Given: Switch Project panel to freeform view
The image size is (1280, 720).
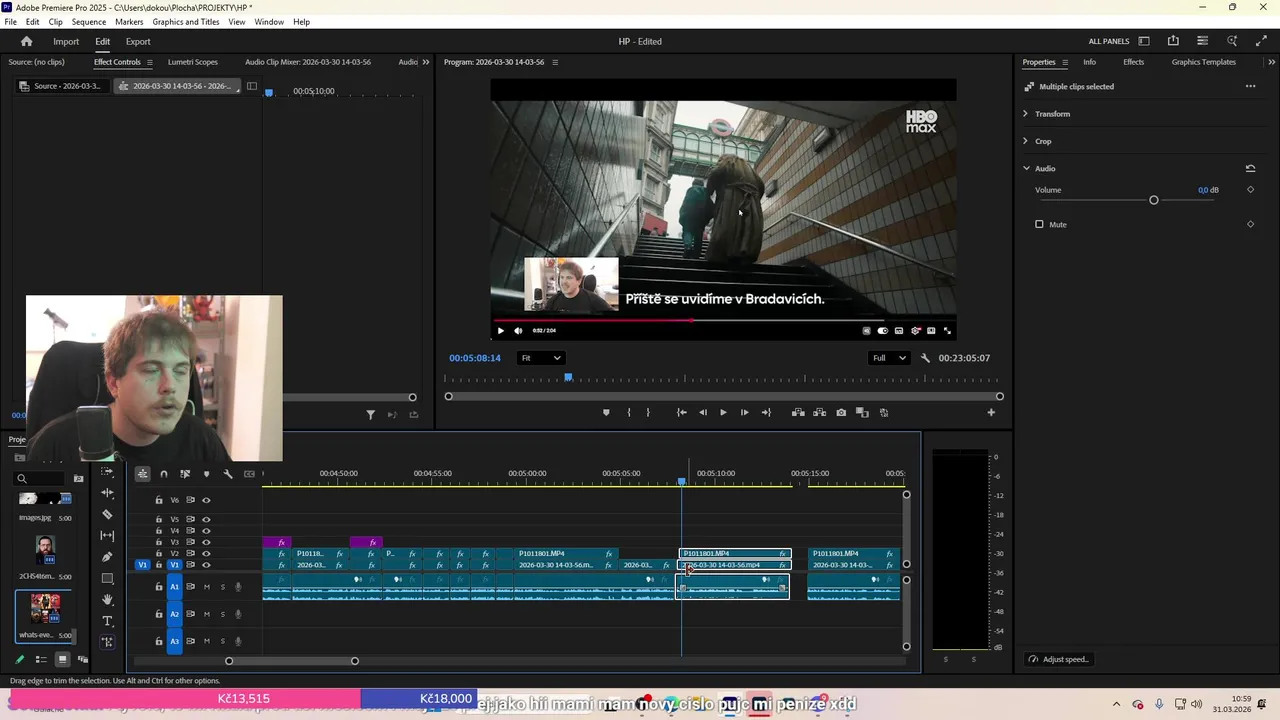Looking at the screenshot, I should (x=83, y=659).
